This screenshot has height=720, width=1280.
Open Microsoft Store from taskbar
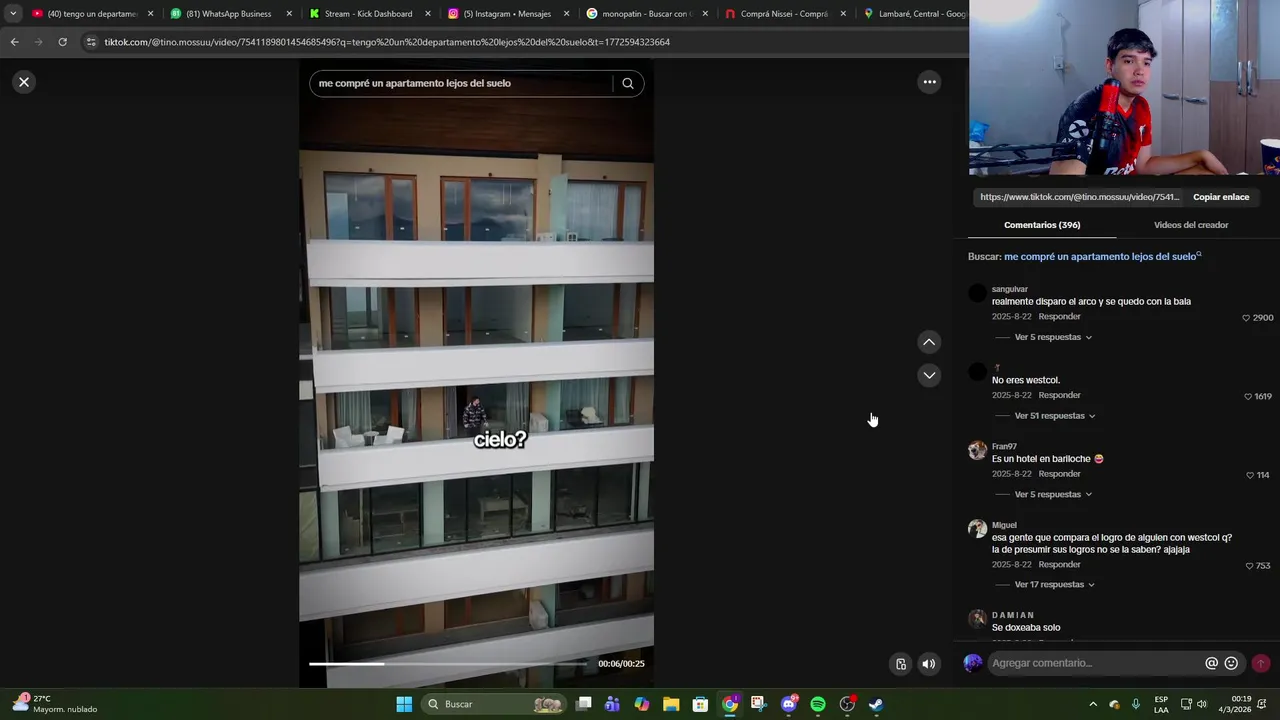coord(700,704)
